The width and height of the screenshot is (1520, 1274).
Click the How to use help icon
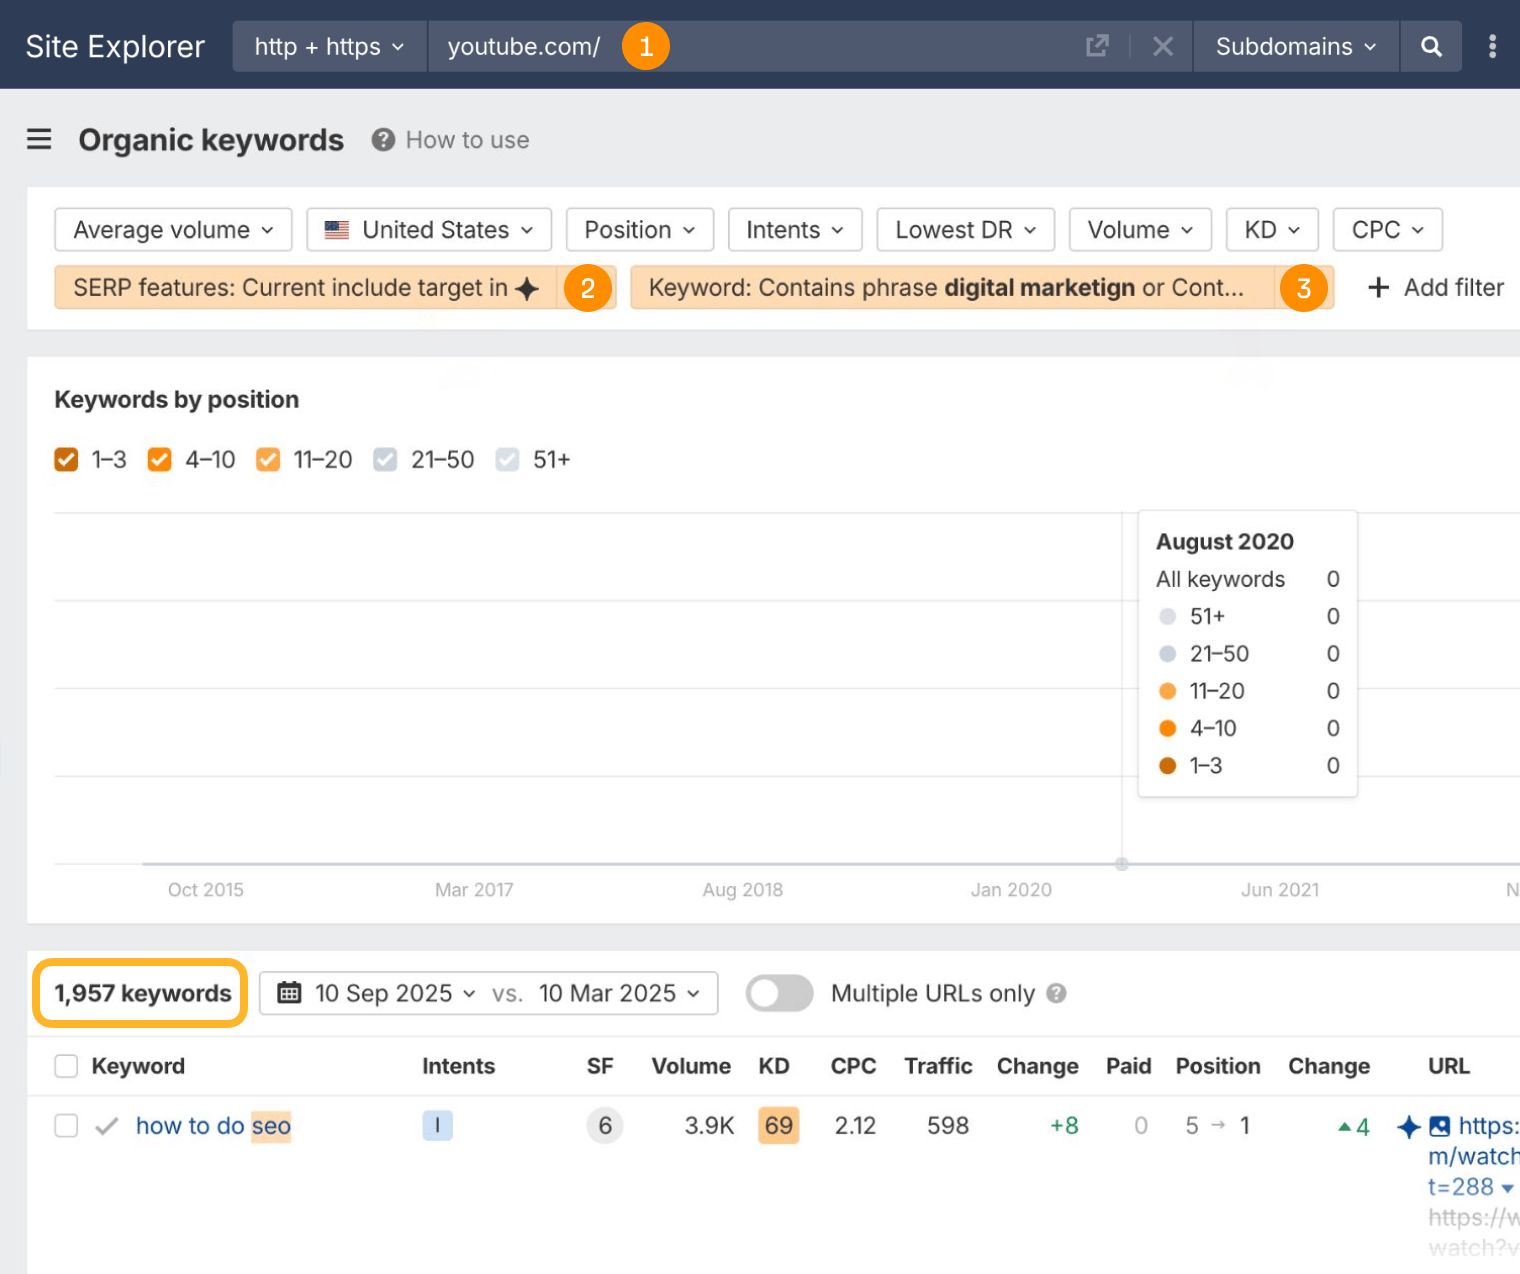[x=383, y=140]
